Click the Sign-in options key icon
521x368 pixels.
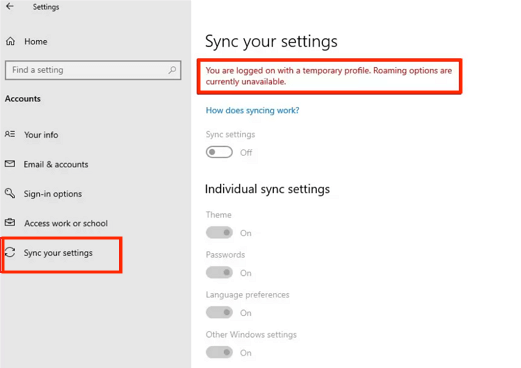(10, 193)
